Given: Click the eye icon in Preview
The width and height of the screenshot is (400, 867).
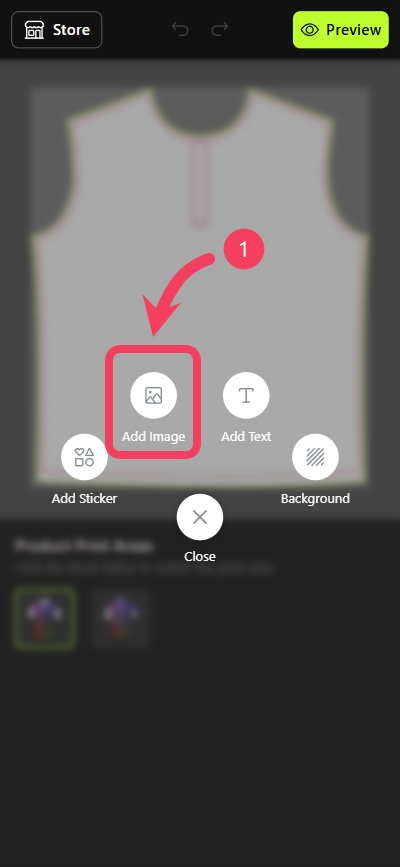Looking at the screenshot, I should click(x=309, y=30).
